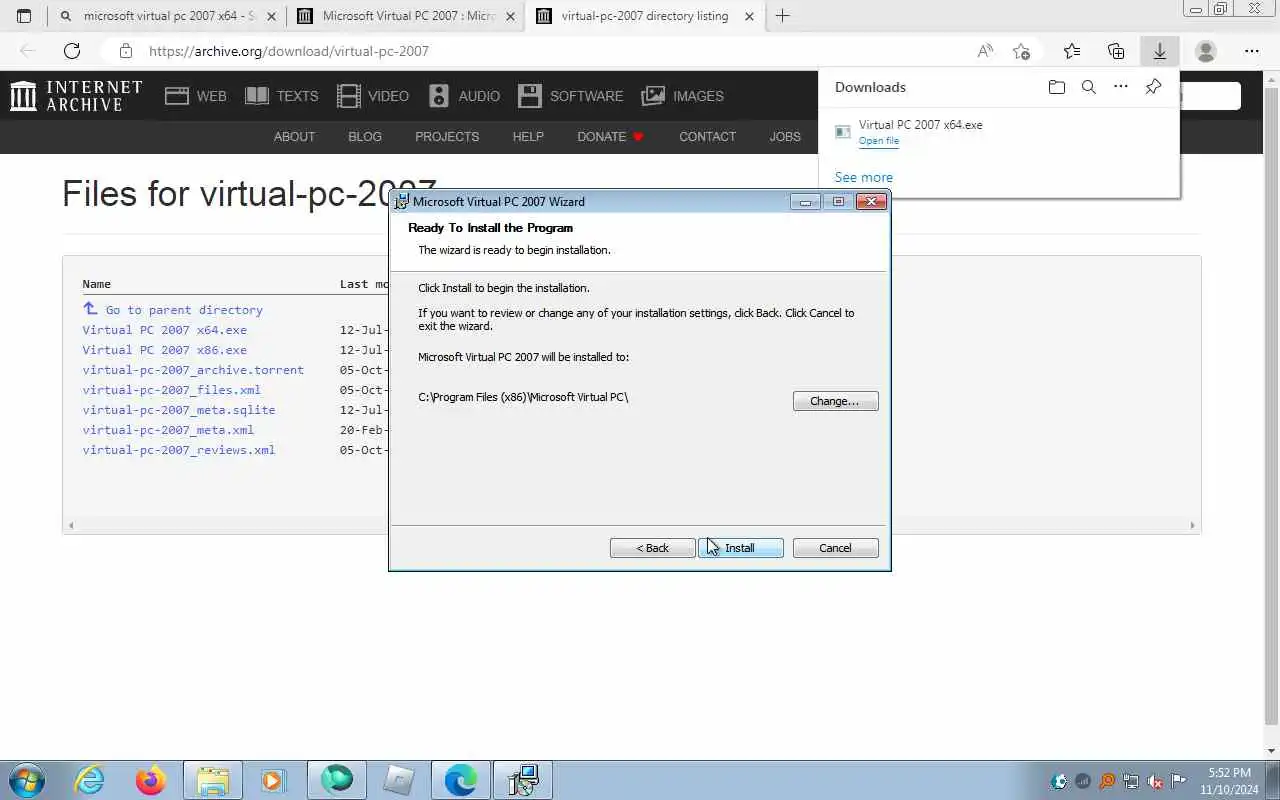This screenshot has width=1280, height=800.
Task: Click virtual-pc-2007_meta.xml link
Action: (x=168, y=430)
